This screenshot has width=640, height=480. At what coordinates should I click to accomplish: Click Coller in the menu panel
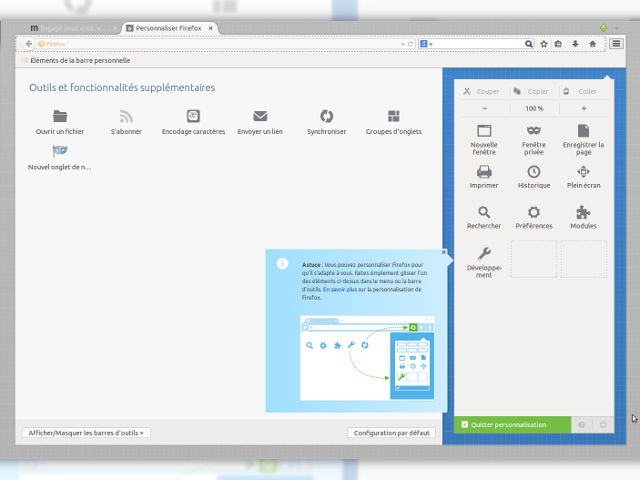580,91
